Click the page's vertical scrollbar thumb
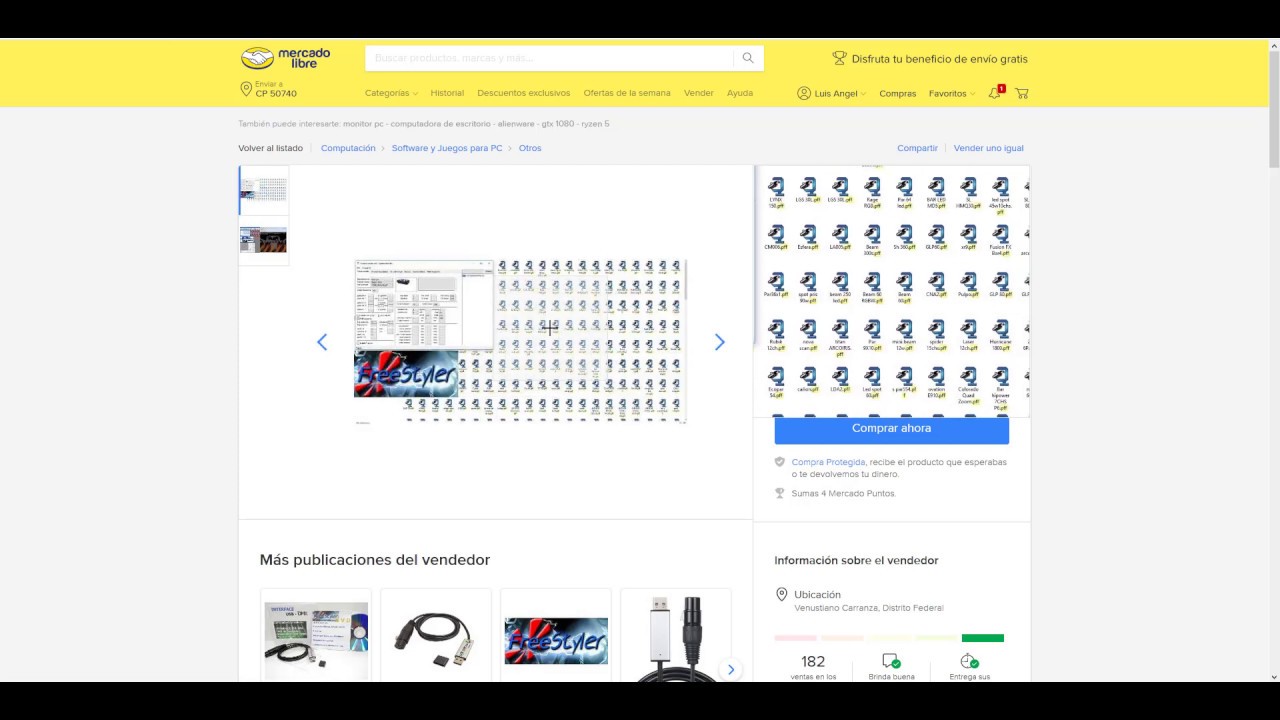 coord(1274,108)
